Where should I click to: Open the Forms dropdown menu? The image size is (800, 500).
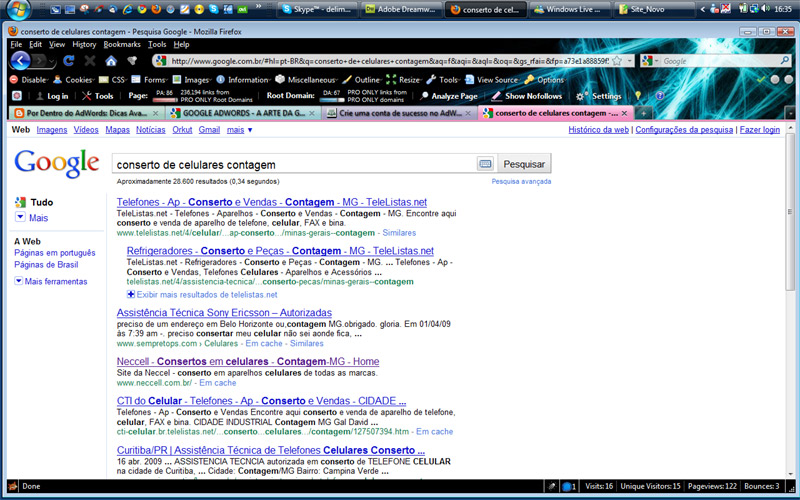point(150,80)
